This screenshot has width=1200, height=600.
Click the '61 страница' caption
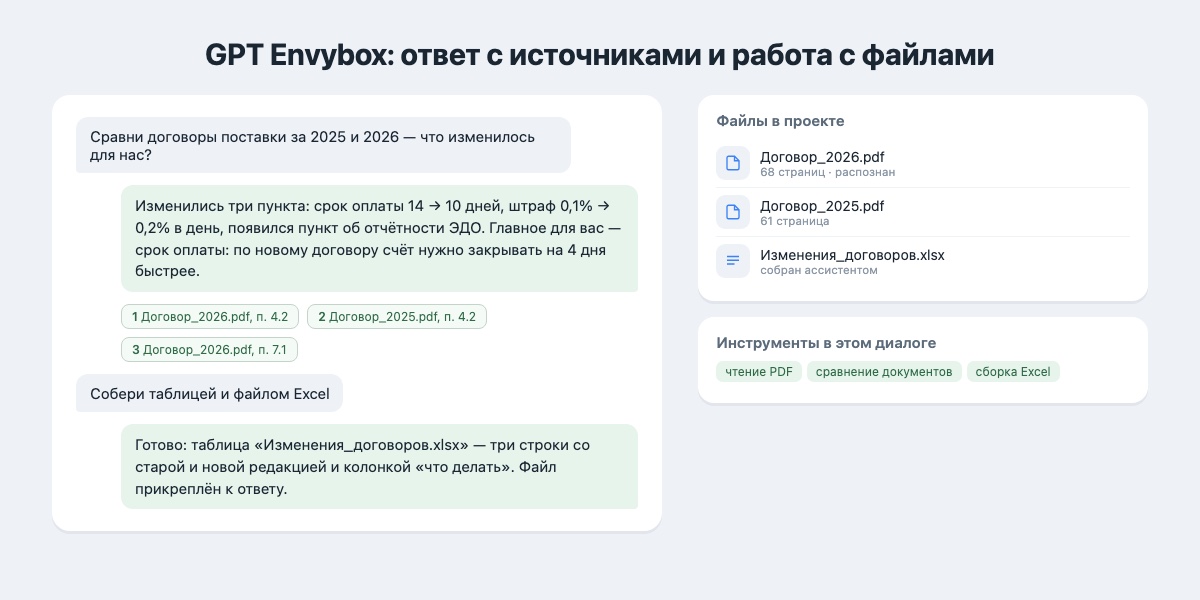click(794, 221)
